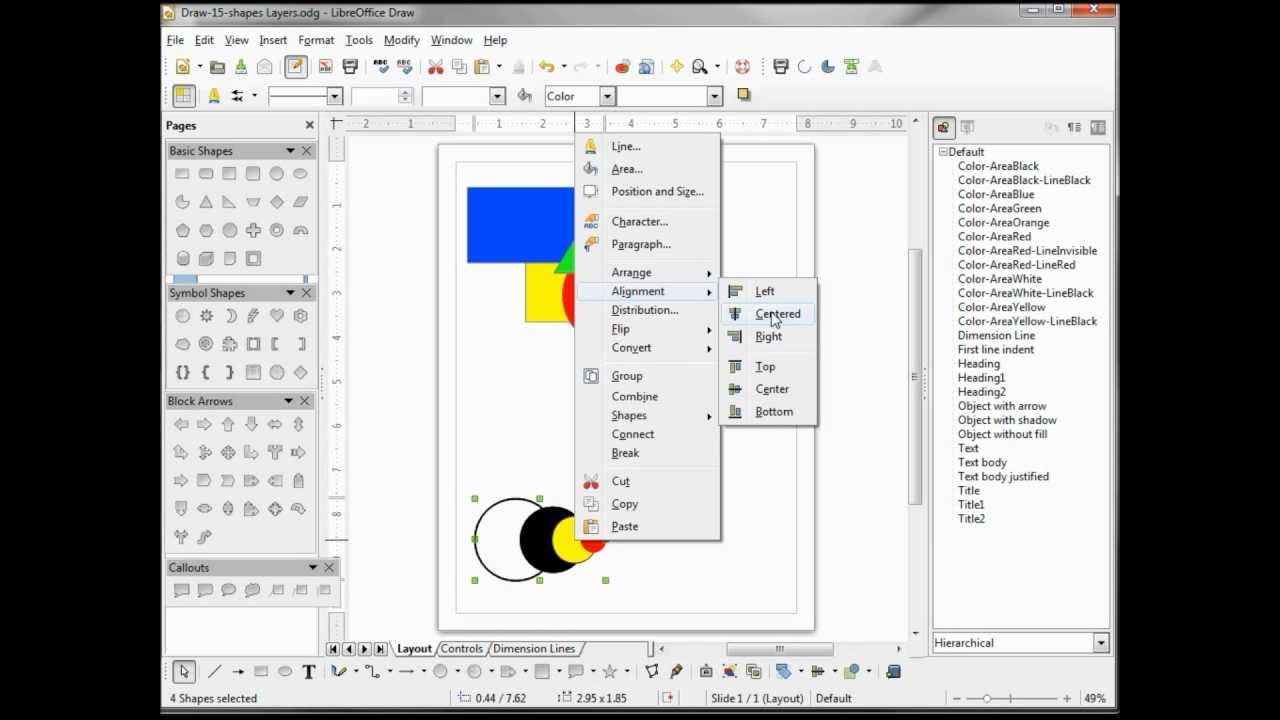Viewport: 1280px width, 720px height.
Task: Open the area style Color dropdown
Action: pyautogui.click(x=607, y=96)
